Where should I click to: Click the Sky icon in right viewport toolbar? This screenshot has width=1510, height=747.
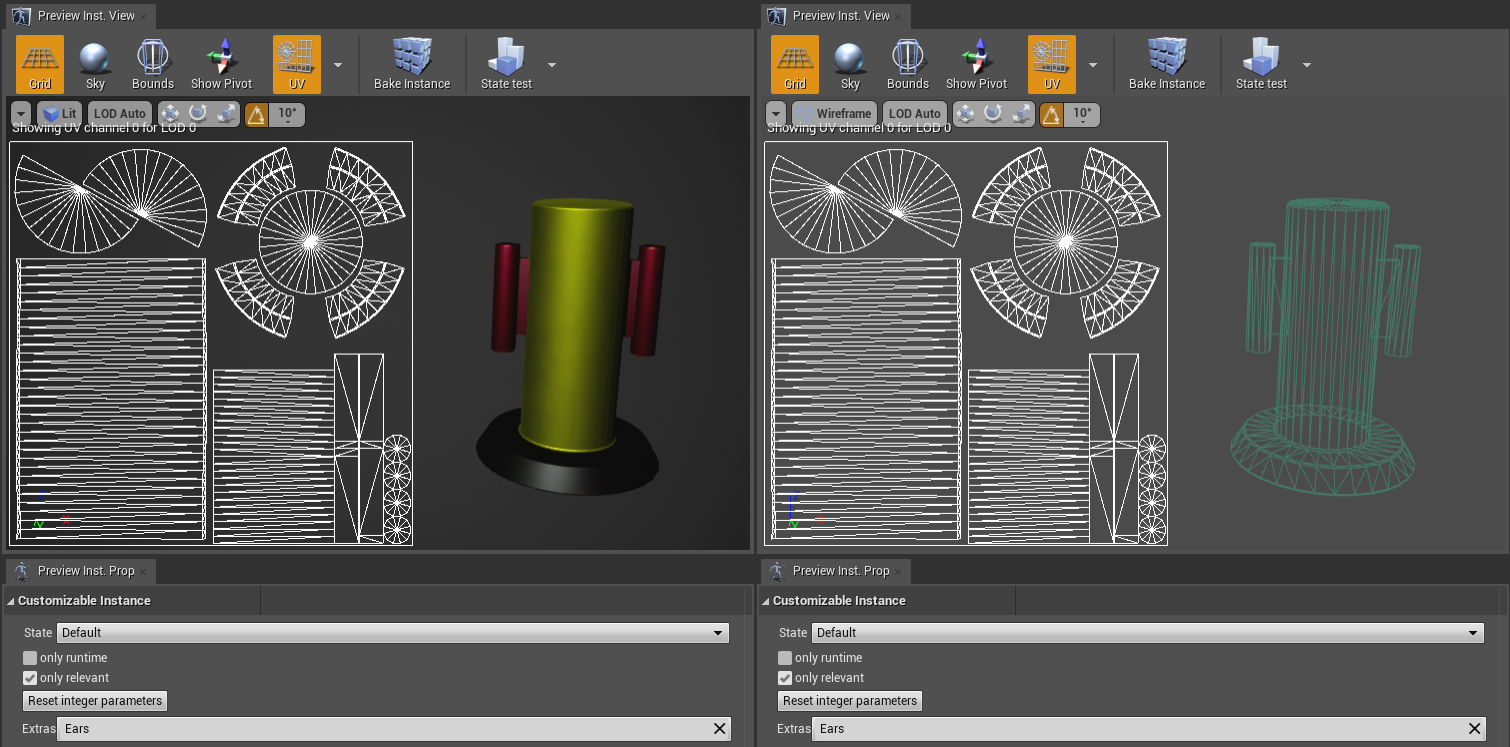[850, 65]
